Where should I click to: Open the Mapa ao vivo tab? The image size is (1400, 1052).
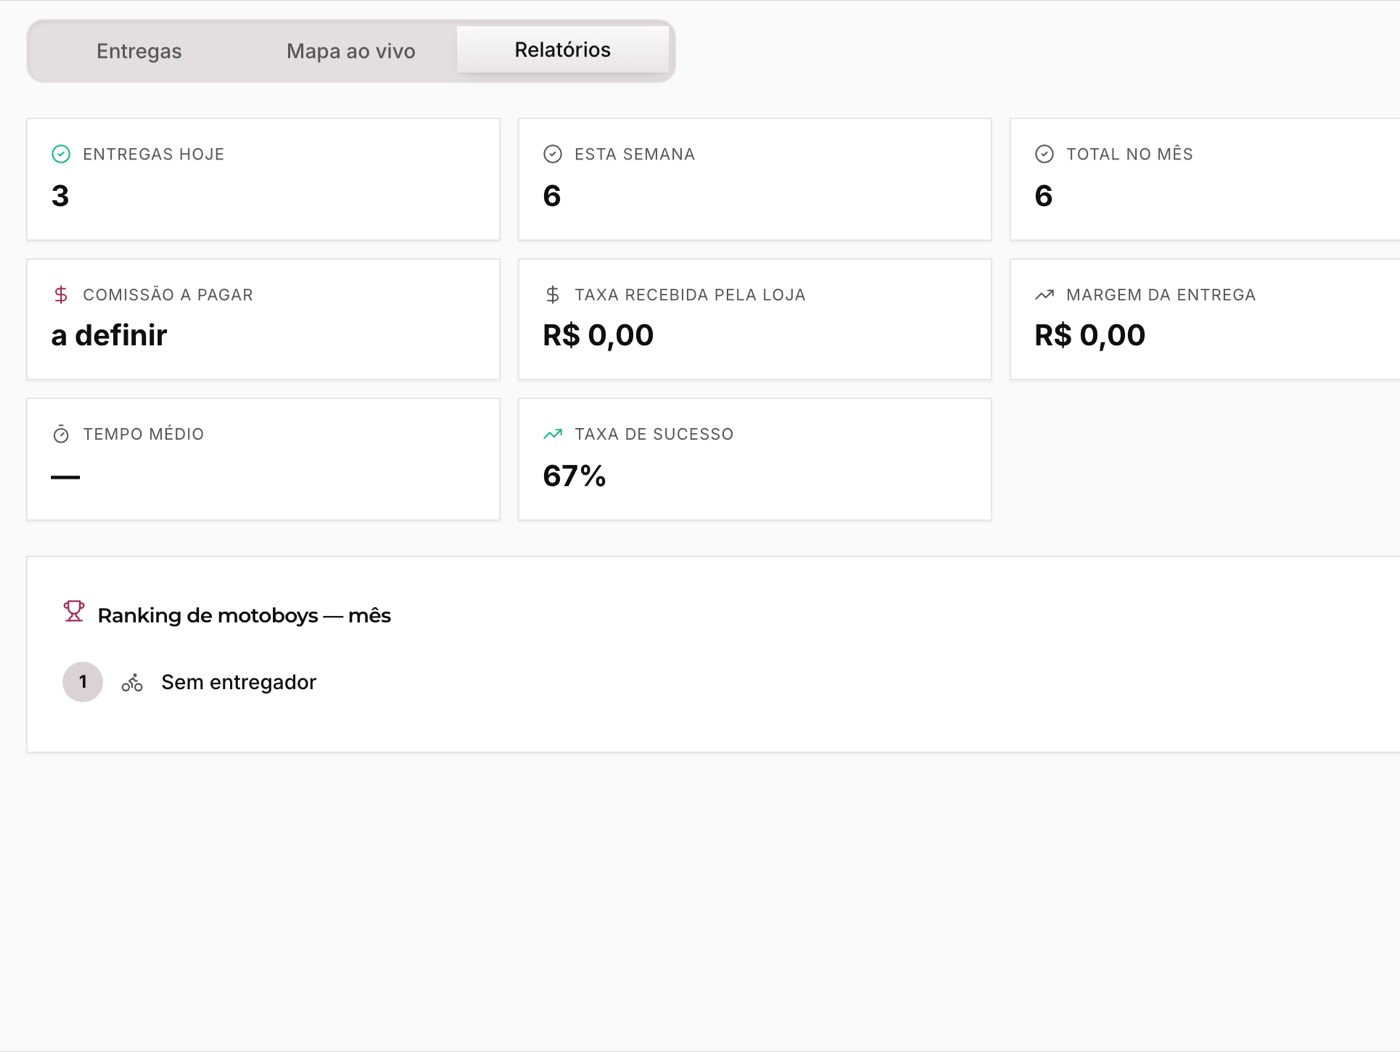tap(351, 51)
